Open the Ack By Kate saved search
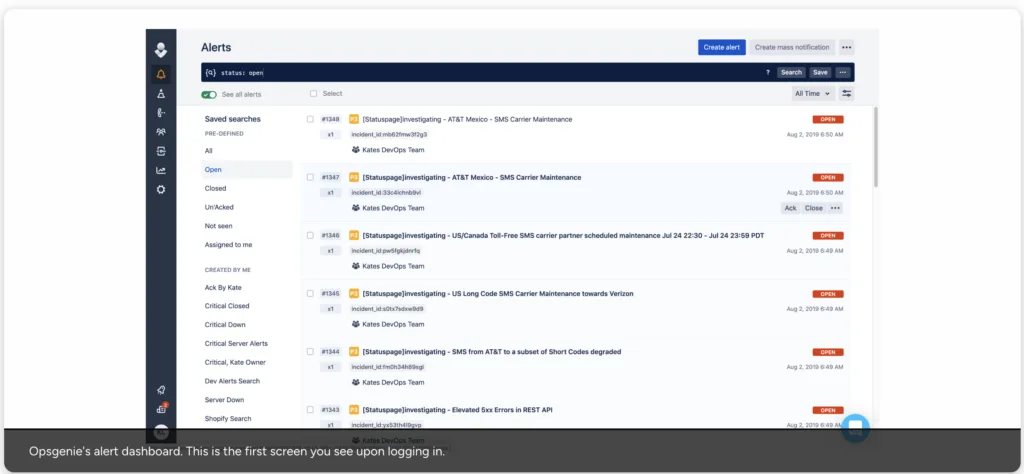Image resolution: width=1024 pixels, height=474 pixels. pos(223,287)
